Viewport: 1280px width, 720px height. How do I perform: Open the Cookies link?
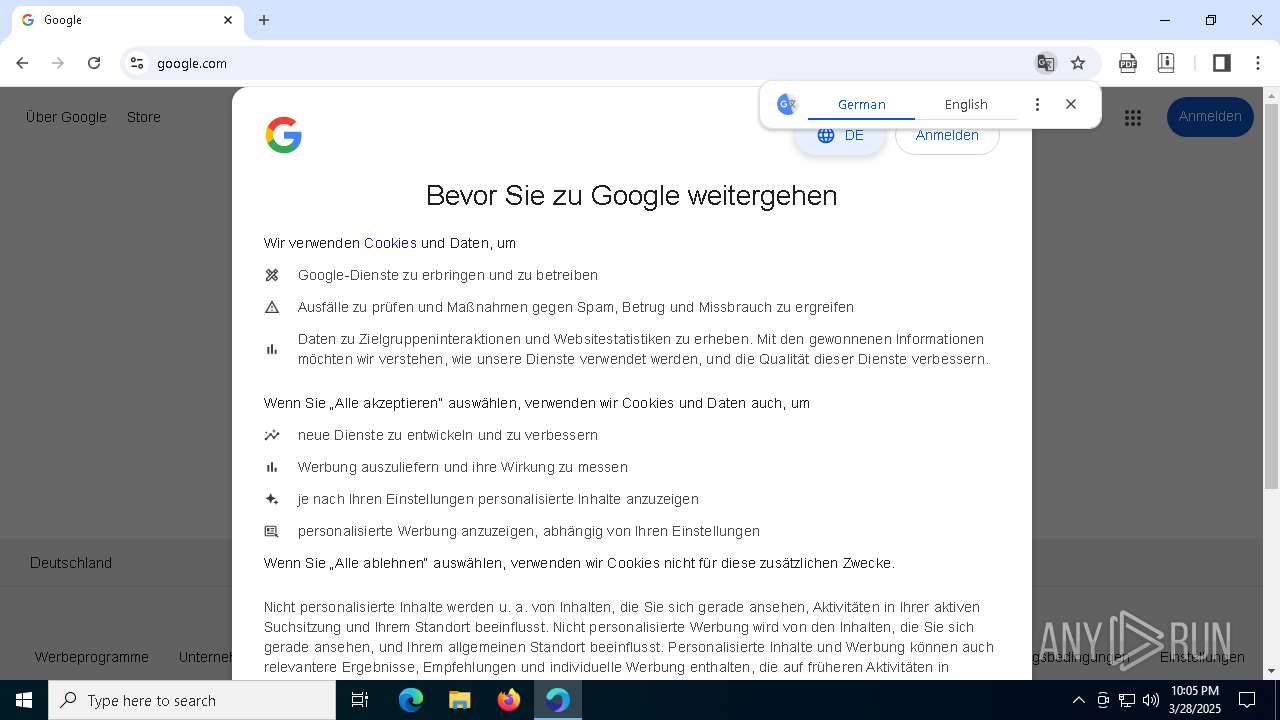pyautogui.click(x=390, y=243)
